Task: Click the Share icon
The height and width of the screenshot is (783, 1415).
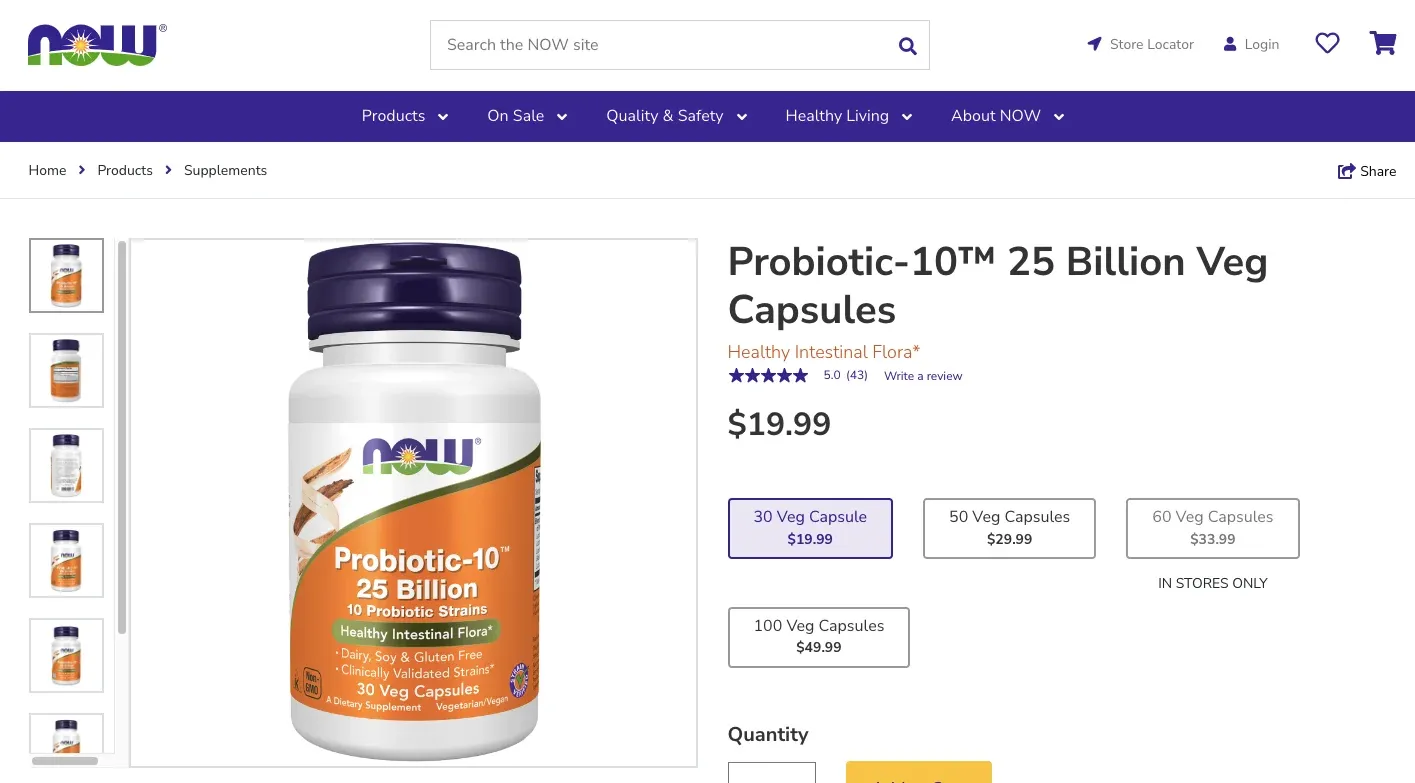Action: [x=1346, y=170]
